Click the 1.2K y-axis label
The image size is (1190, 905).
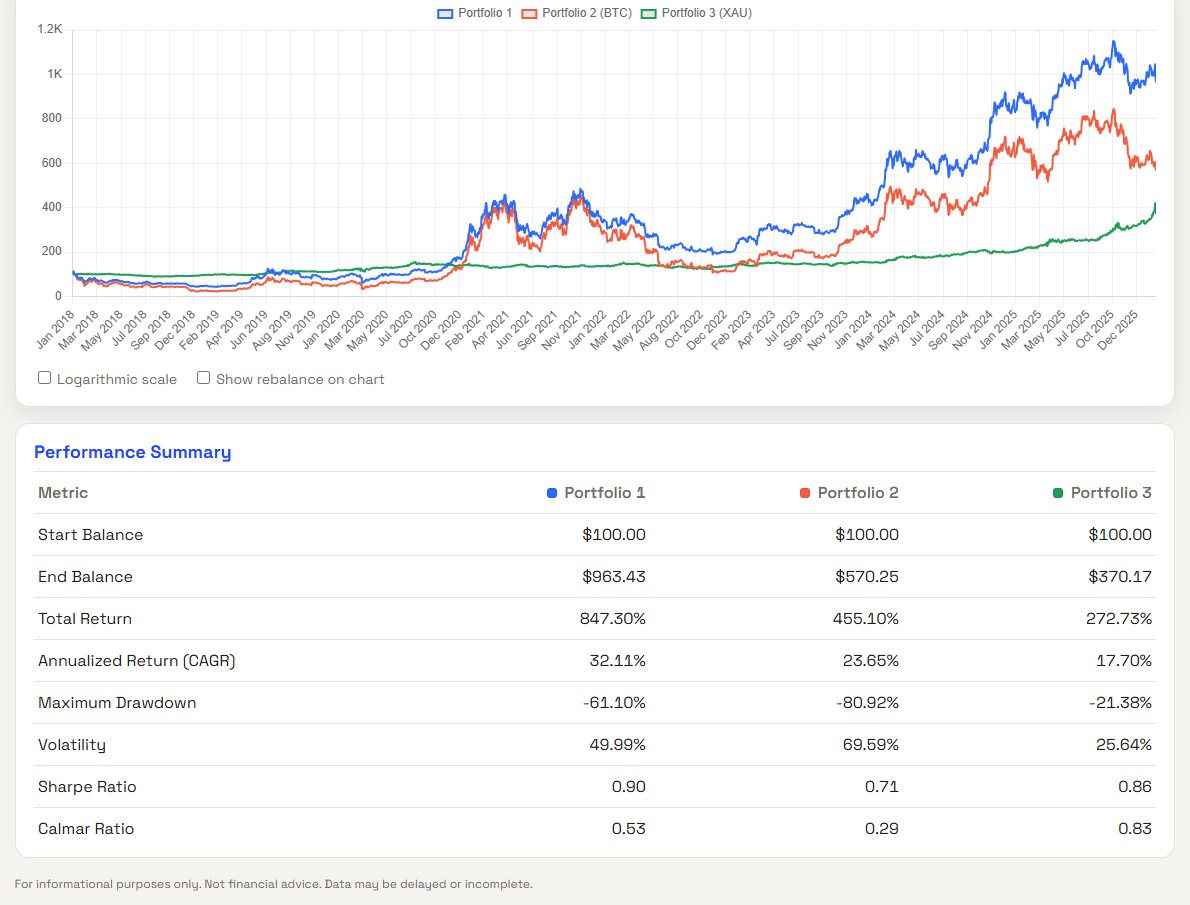click(x=50, y=29)
